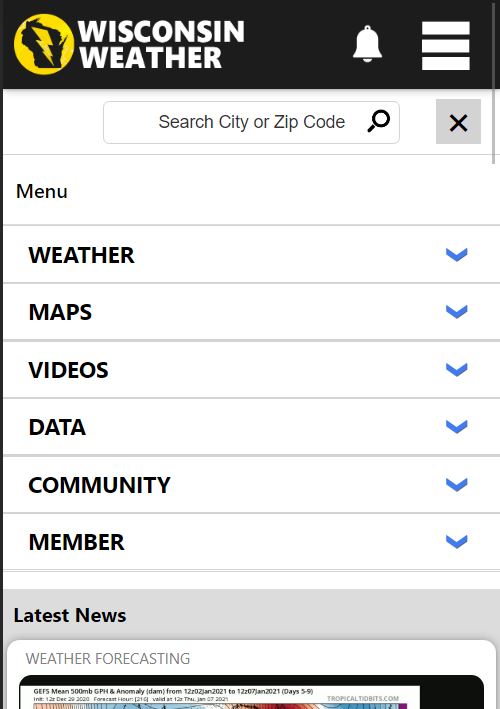The image size is (500, 709).
Task: Open the notifications bell
Action: tap(367, 44)
